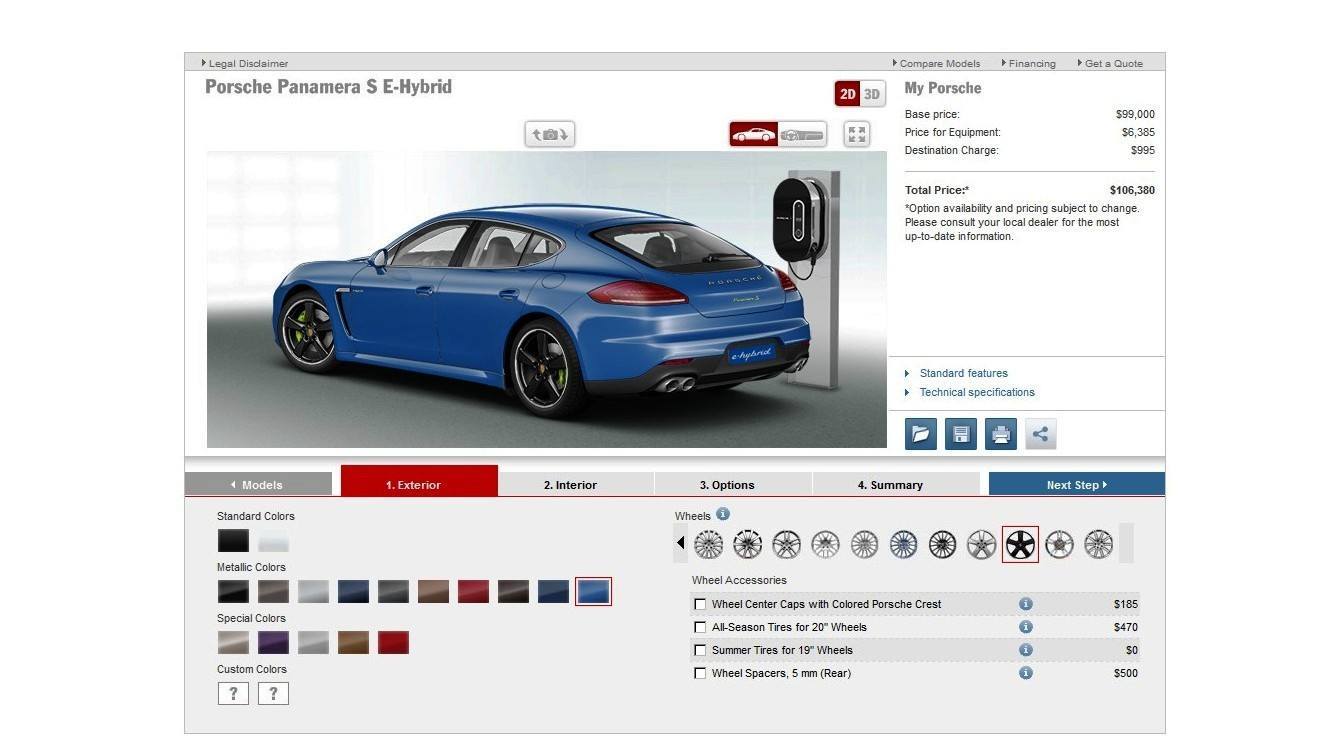The image size is (1326, 742).
Task: Show info for Wheel Center Caps with Colored Porsche Crest
Action: tap(1025, 604)
